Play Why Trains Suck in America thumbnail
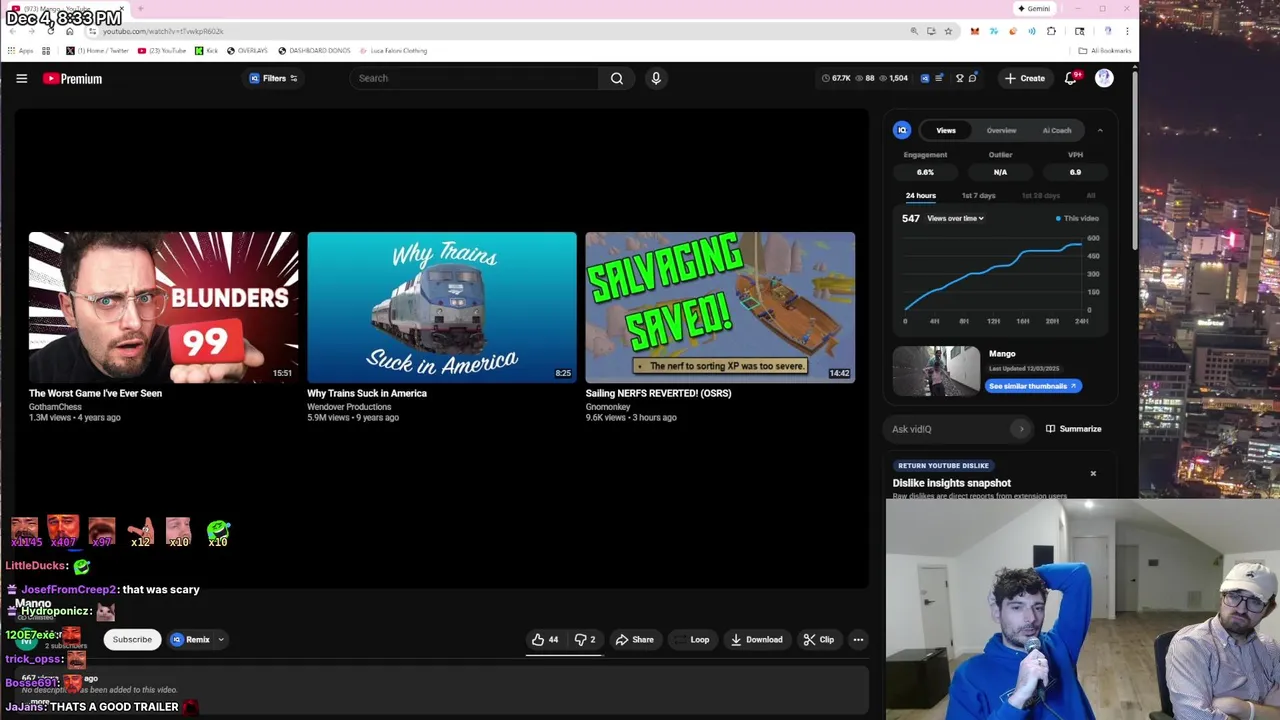The image size is (1280, 720). click(x=442, y=307)
